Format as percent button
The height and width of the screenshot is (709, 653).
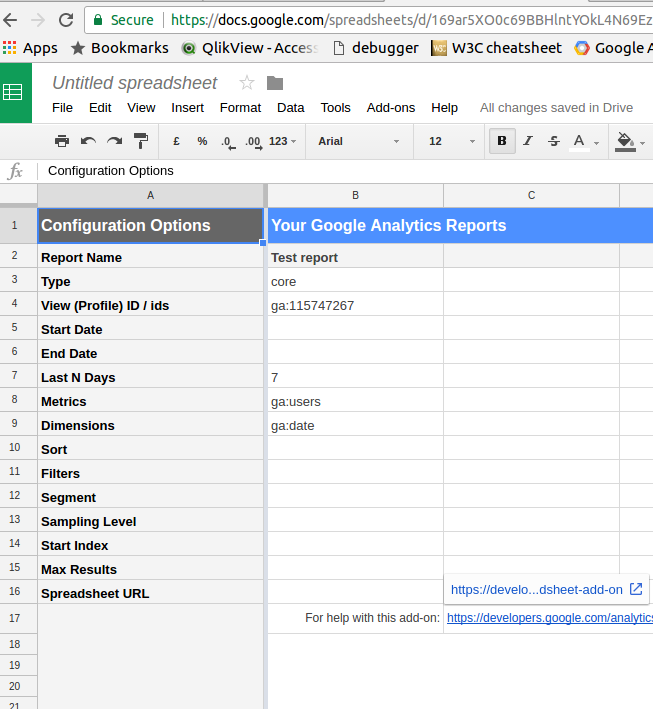[202, 141]
